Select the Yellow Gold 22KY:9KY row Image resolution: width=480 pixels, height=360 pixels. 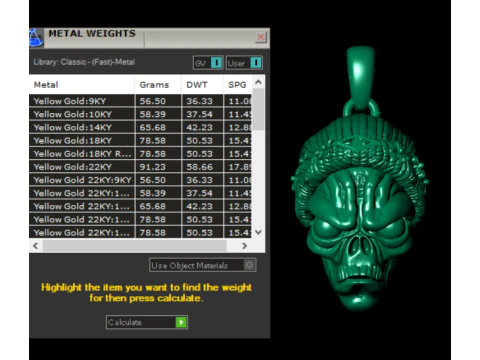[x=140, y=180]
